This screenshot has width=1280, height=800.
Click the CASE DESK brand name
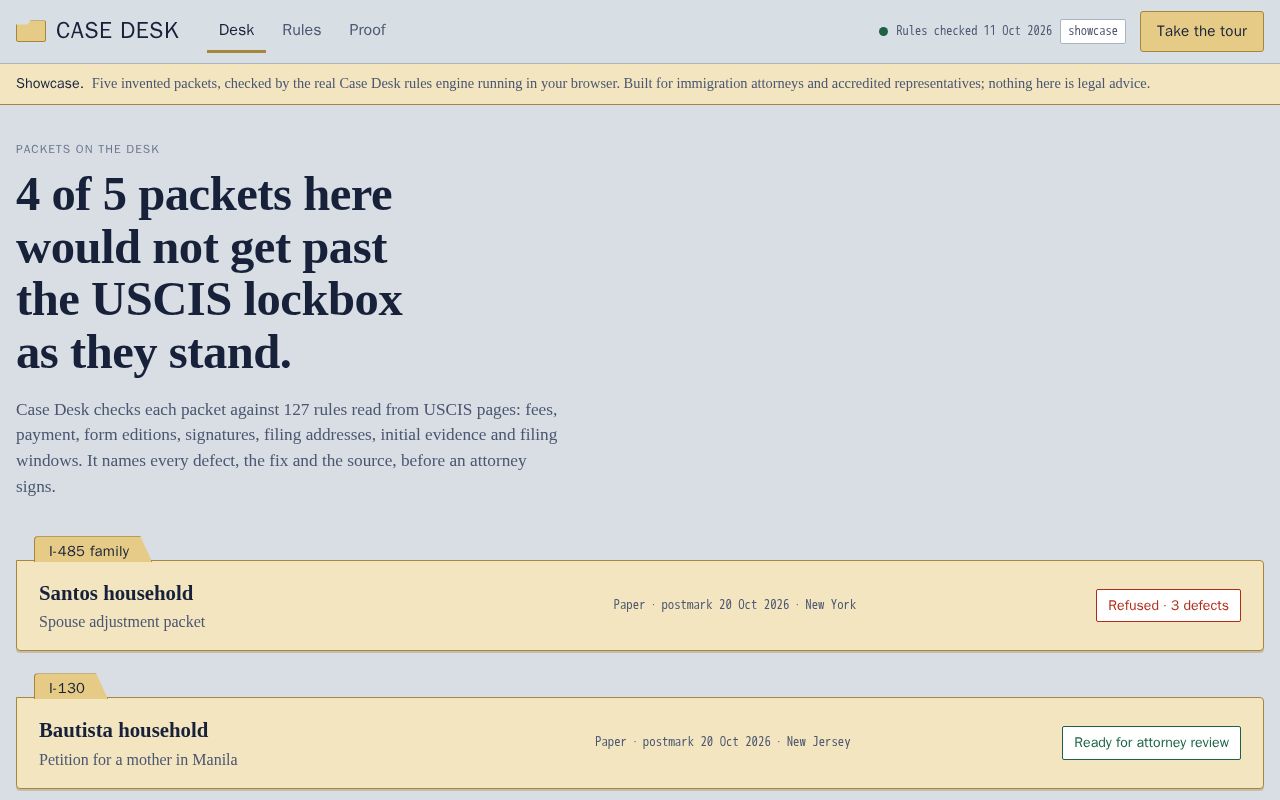[x=117, y=31]
